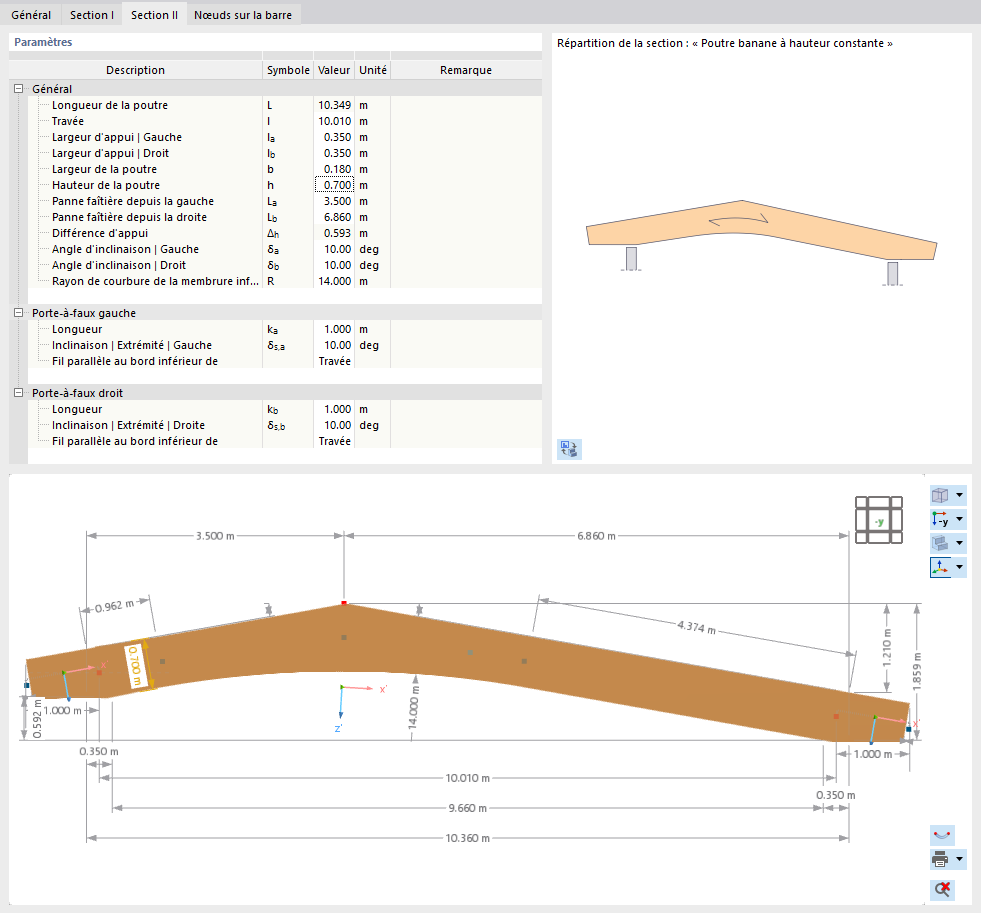
Task: Click Largeur d'appui Gauche value field
Action: click(x=334, y=137)
